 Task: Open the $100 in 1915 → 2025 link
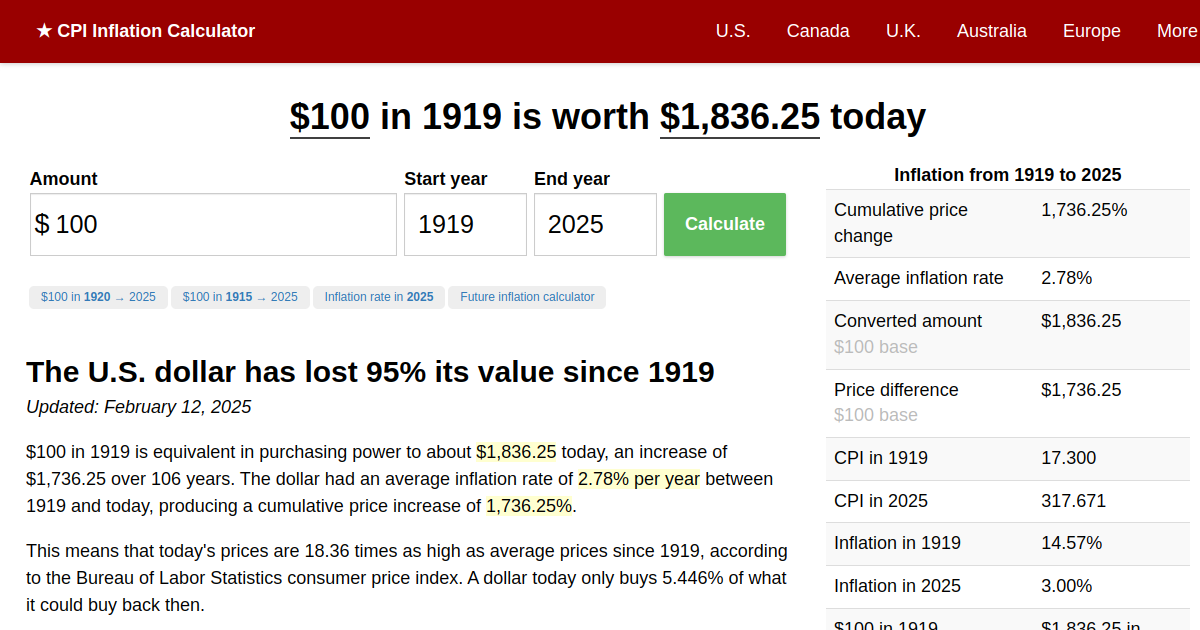240,297
